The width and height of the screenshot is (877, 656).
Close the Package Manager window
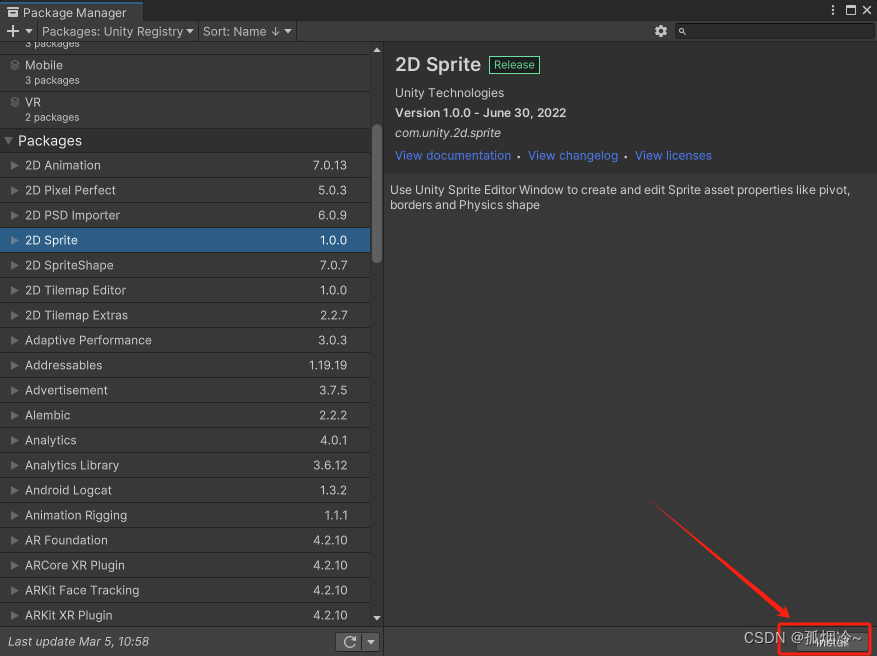pos(867,10)
